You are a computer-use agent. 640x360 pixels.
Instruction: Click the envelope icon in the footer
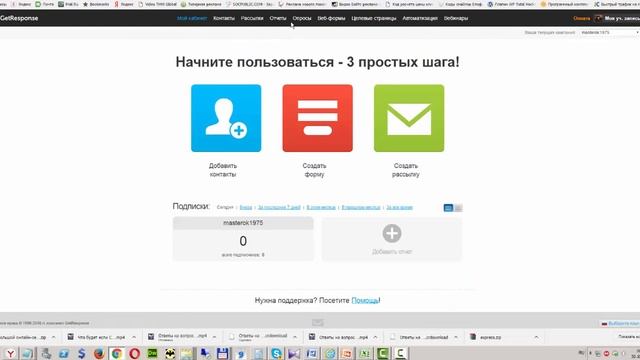click(318, 323)
